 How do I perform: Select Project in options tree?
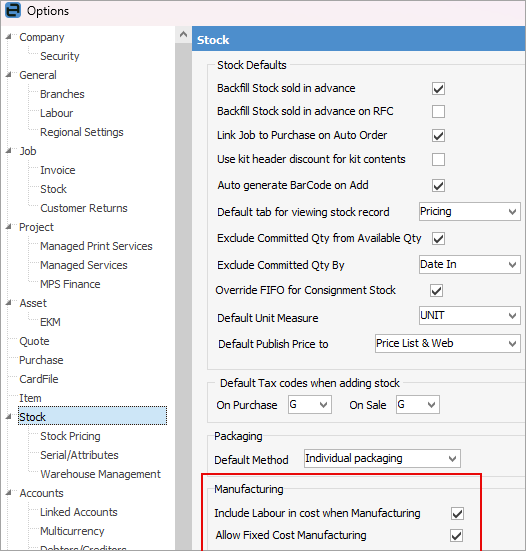(36, 227)
